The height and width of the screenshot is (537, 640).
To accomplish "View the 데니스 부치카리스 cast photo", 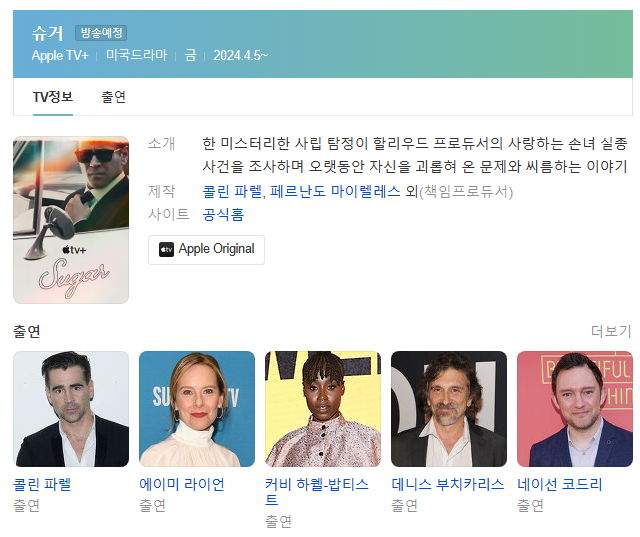I will [x=449, y=408].
